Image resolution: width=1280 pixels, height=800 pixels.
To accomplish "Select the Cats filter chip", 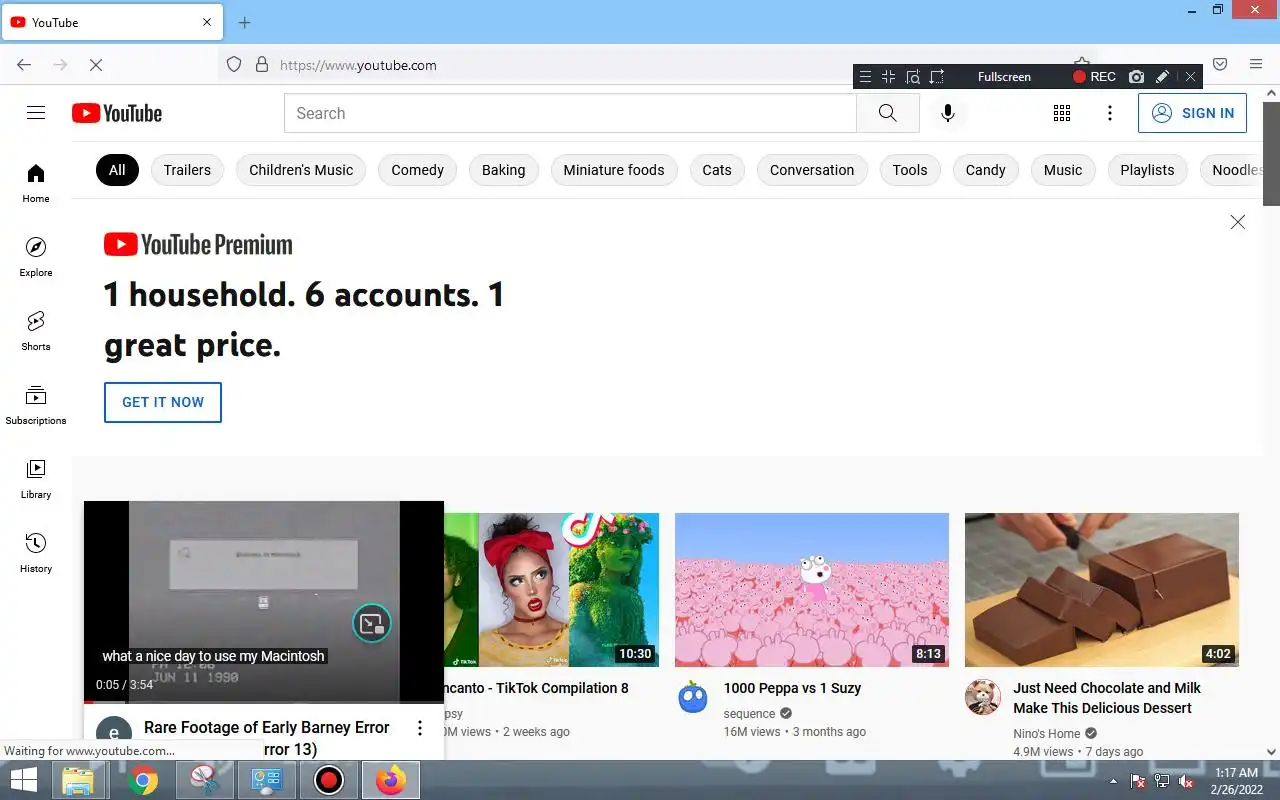I will click(x=717, y=170).
